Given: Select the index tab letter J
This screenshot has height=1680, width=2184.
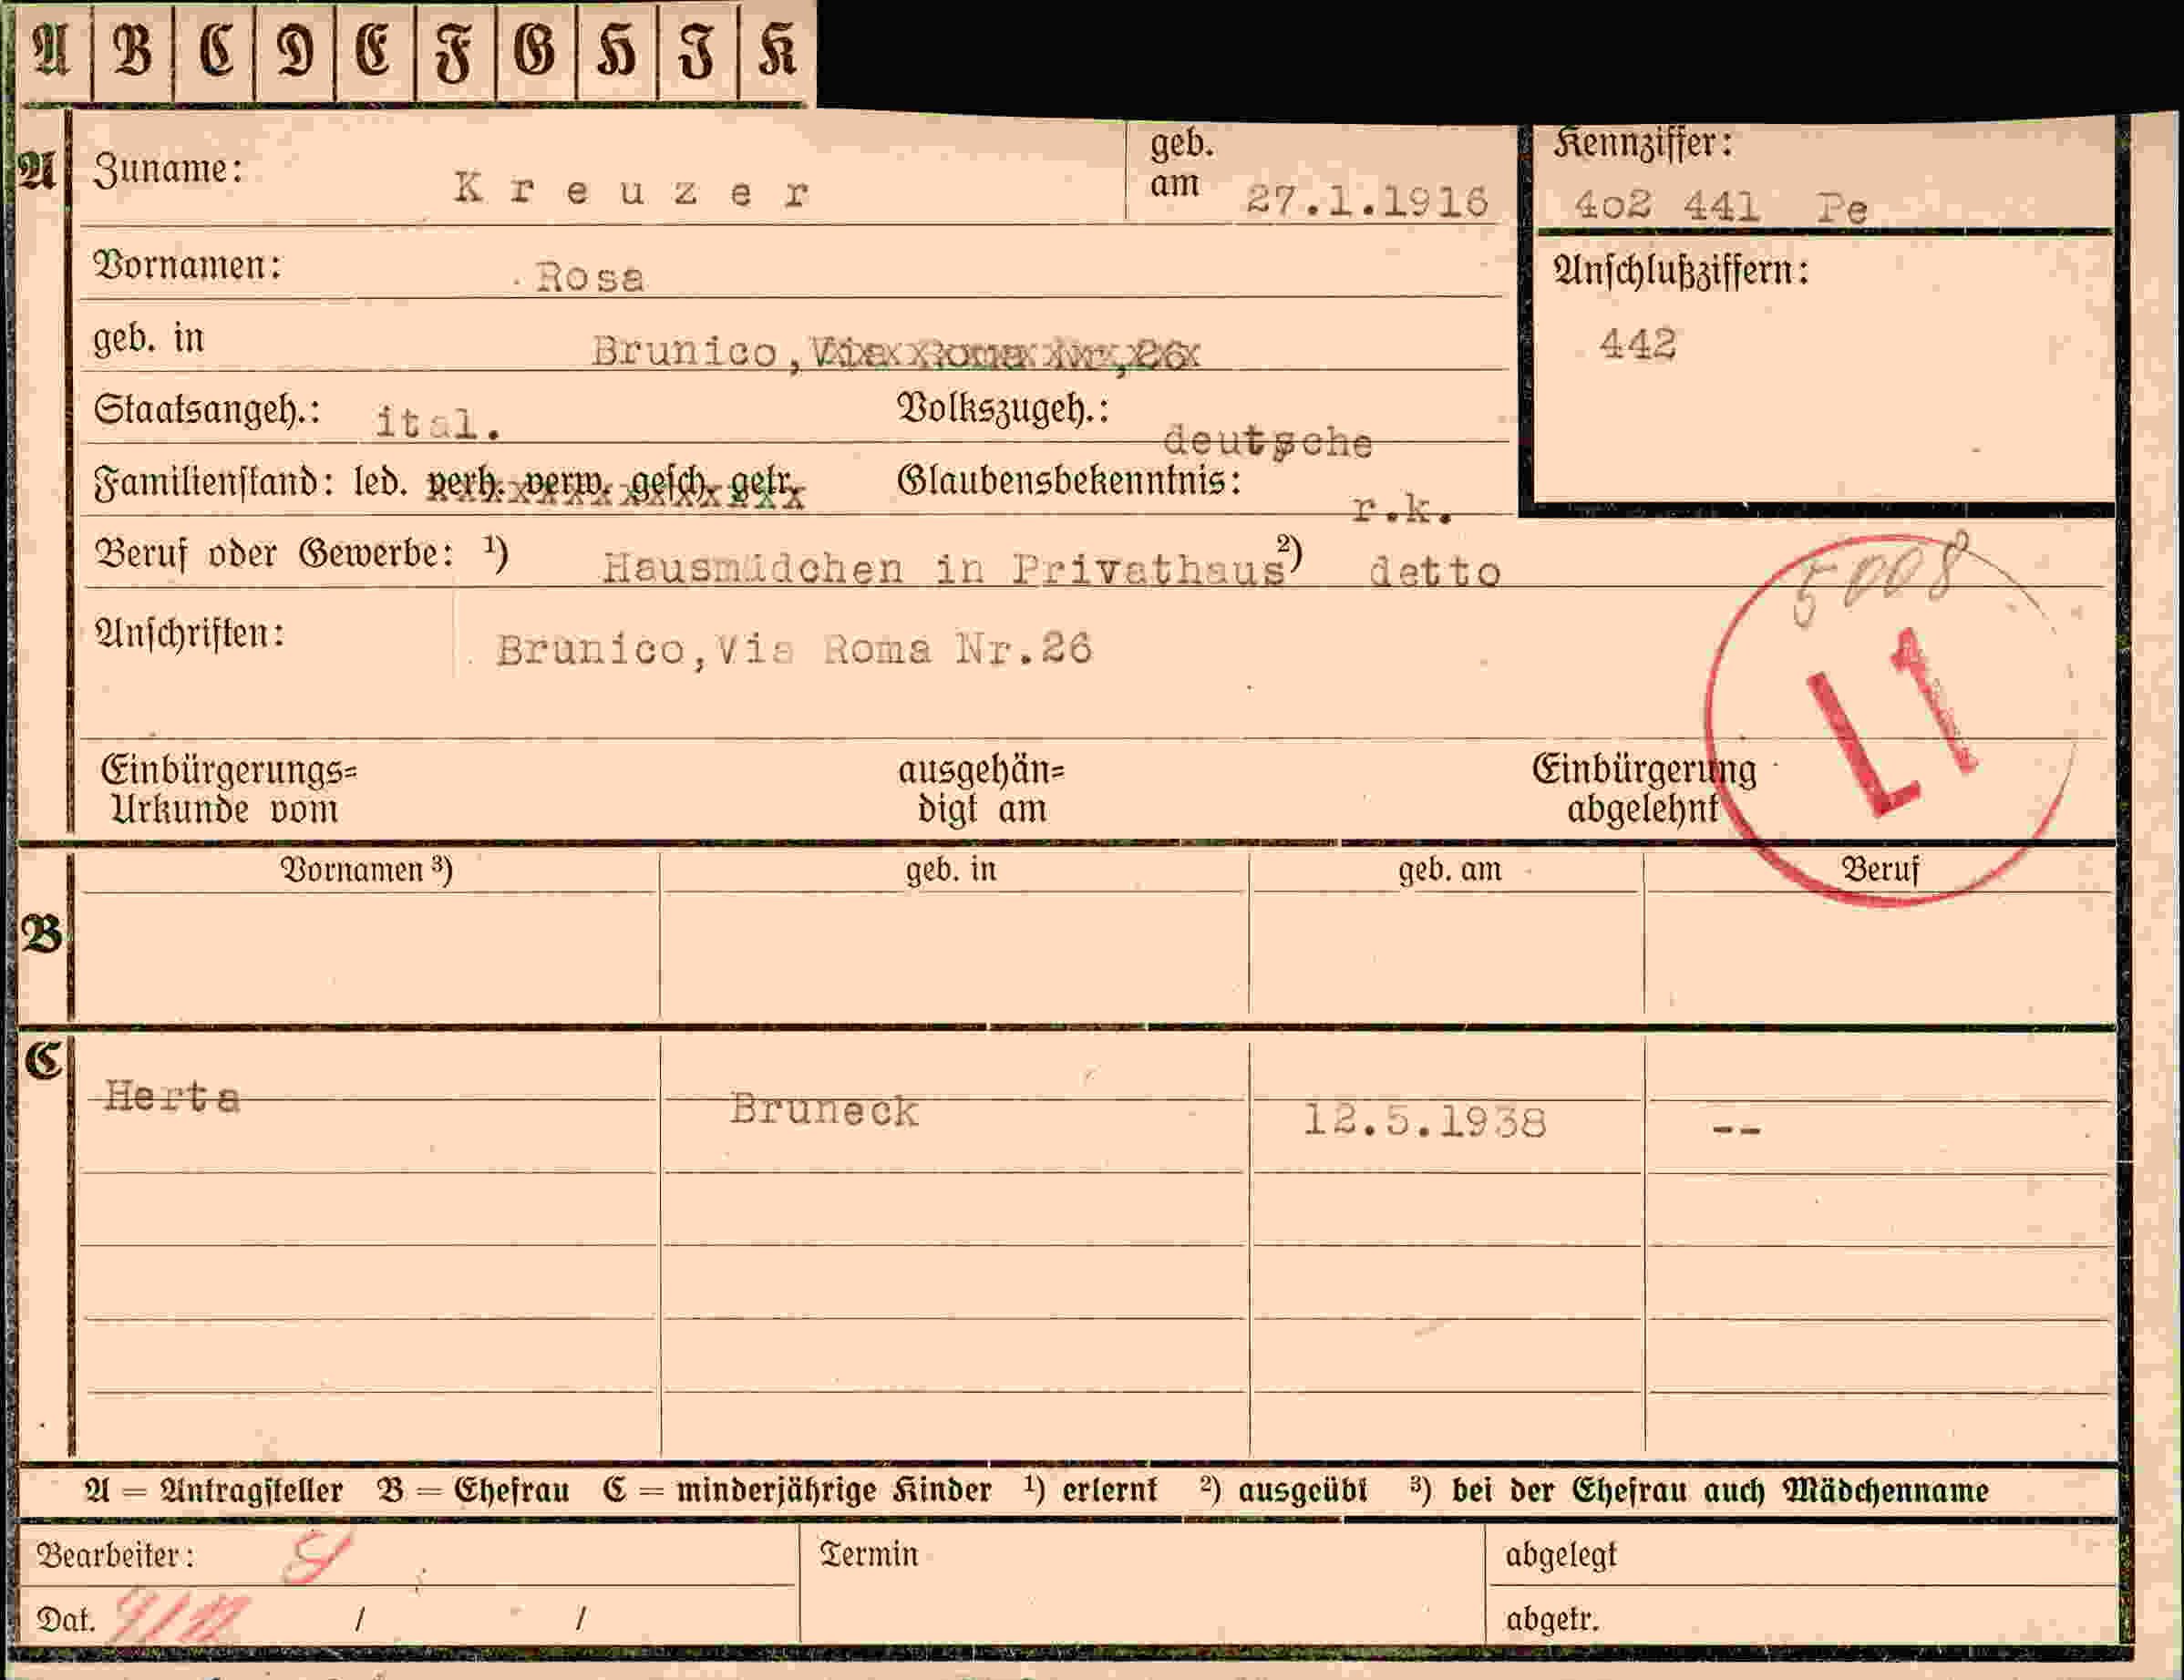Looking at the screenshot, I should 697,50.
